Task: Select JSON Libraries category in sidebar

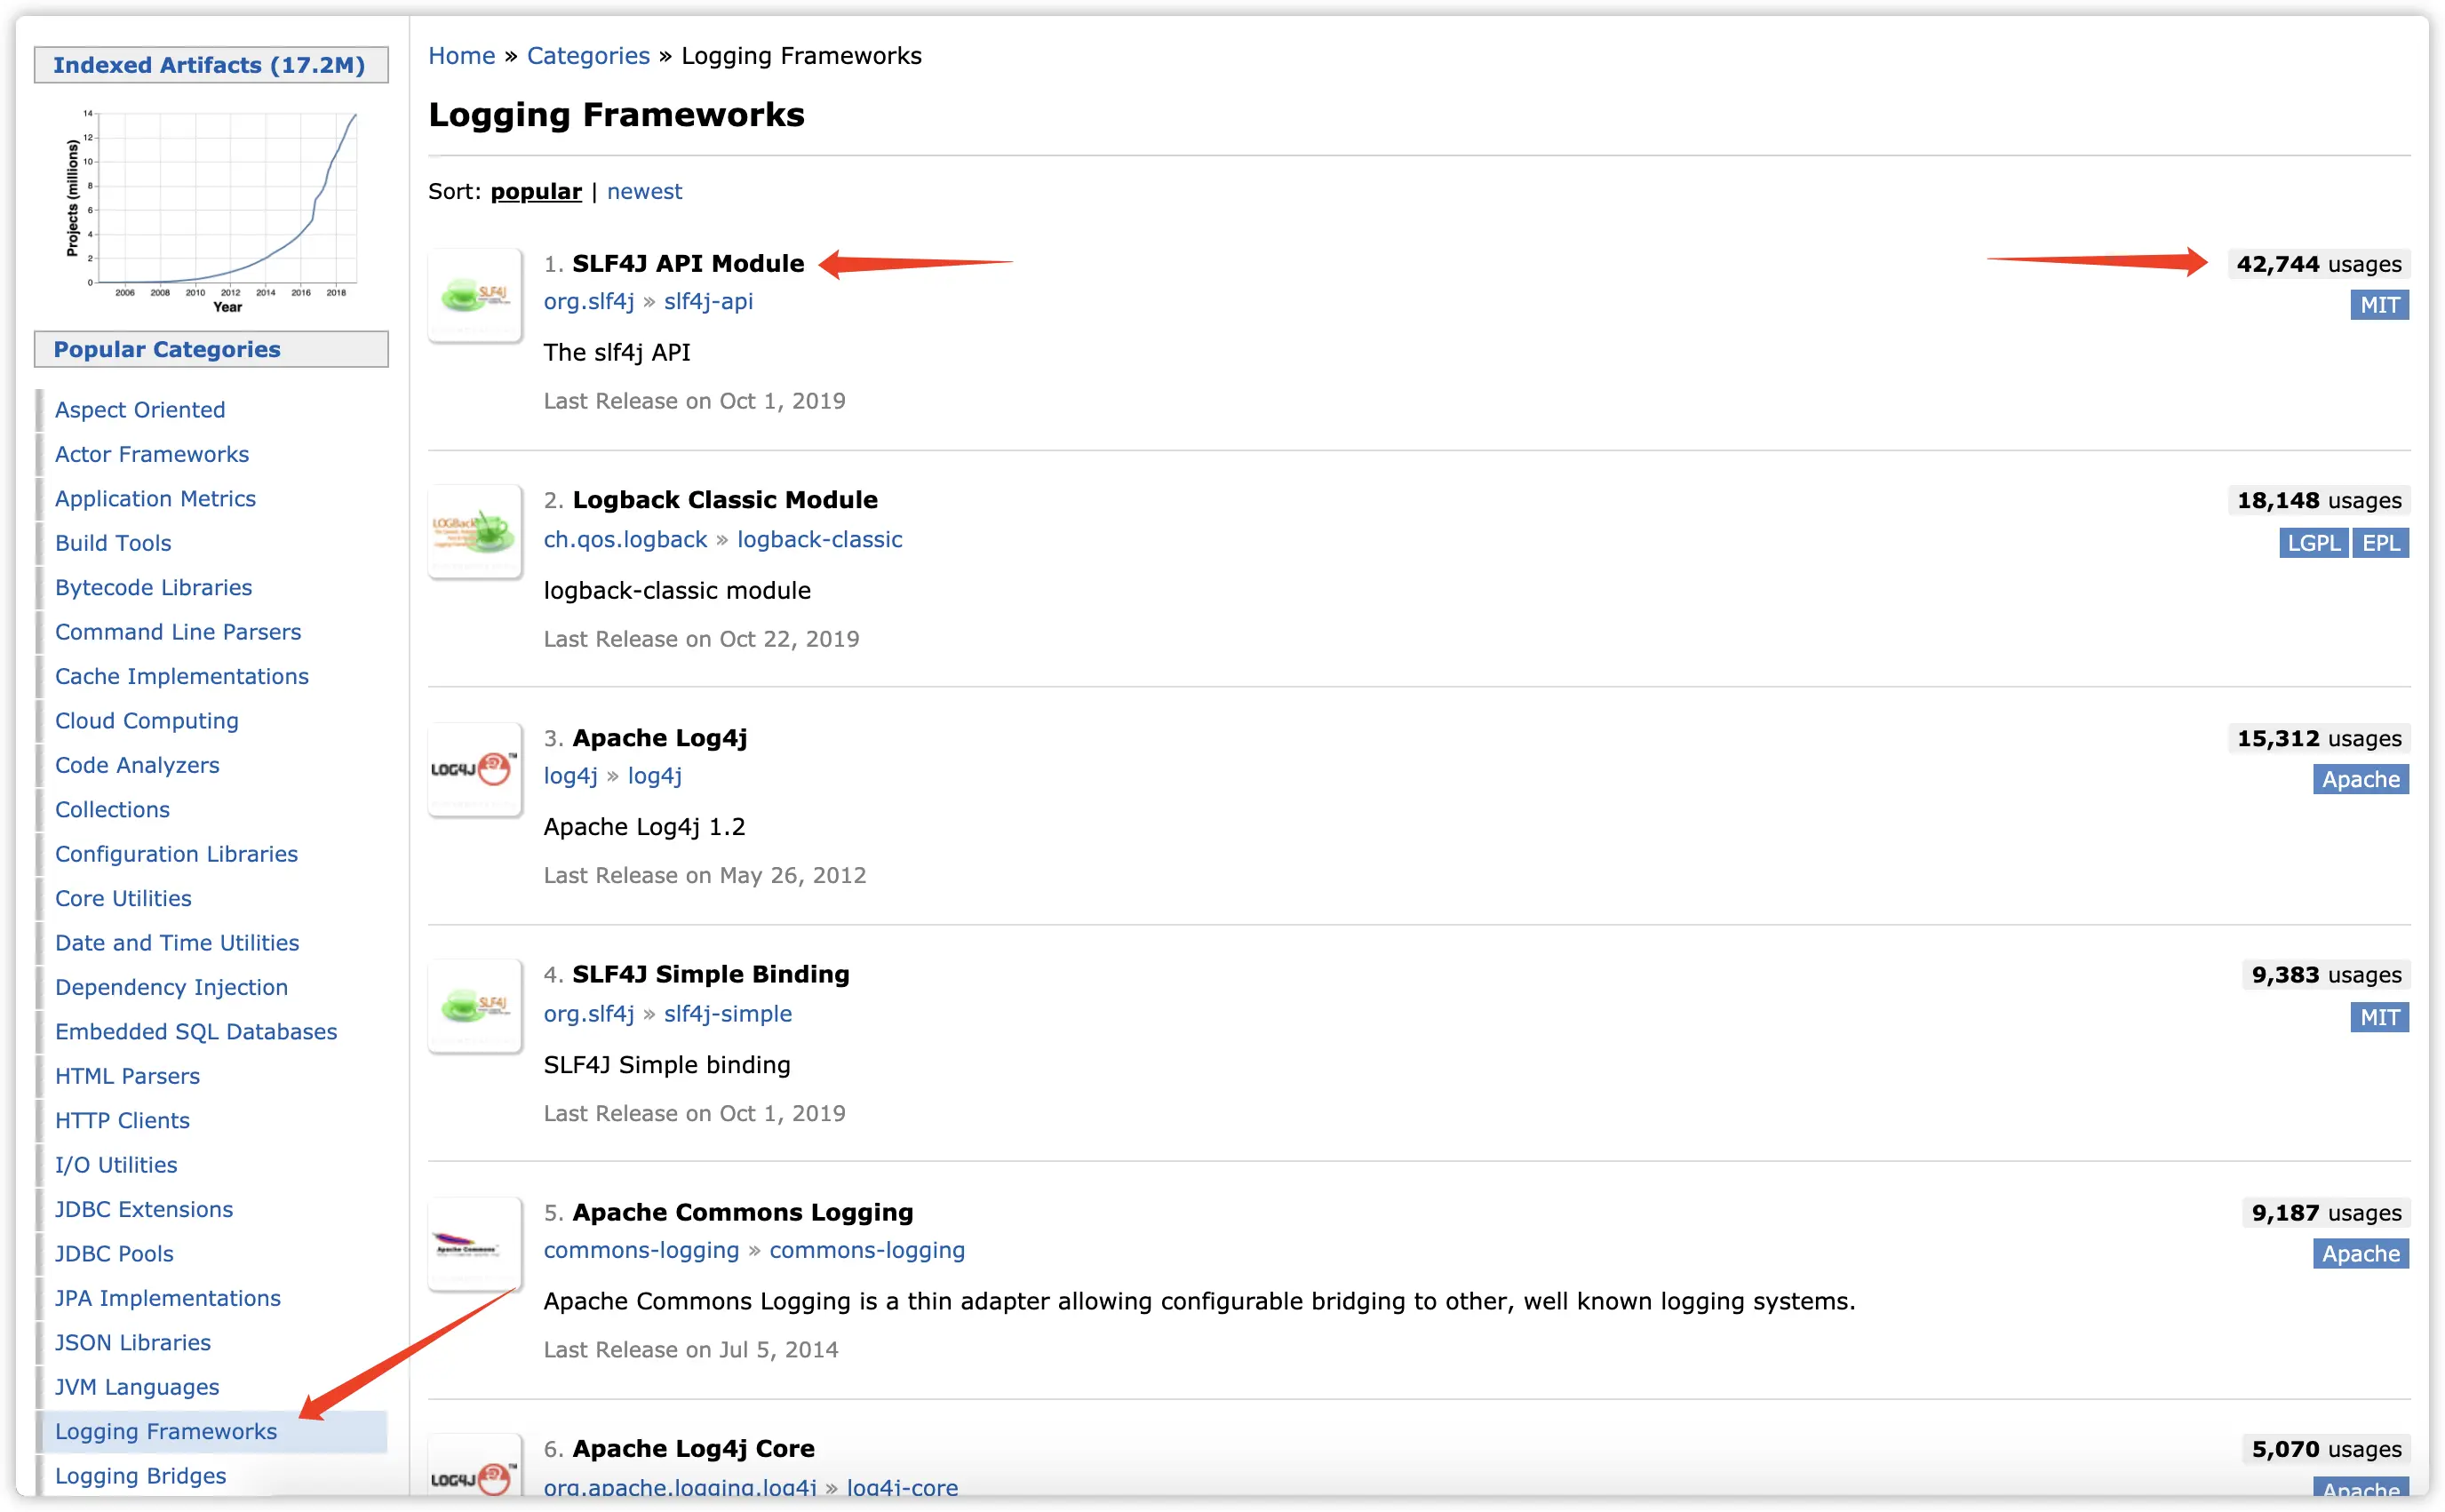Action: (133, 1342)
